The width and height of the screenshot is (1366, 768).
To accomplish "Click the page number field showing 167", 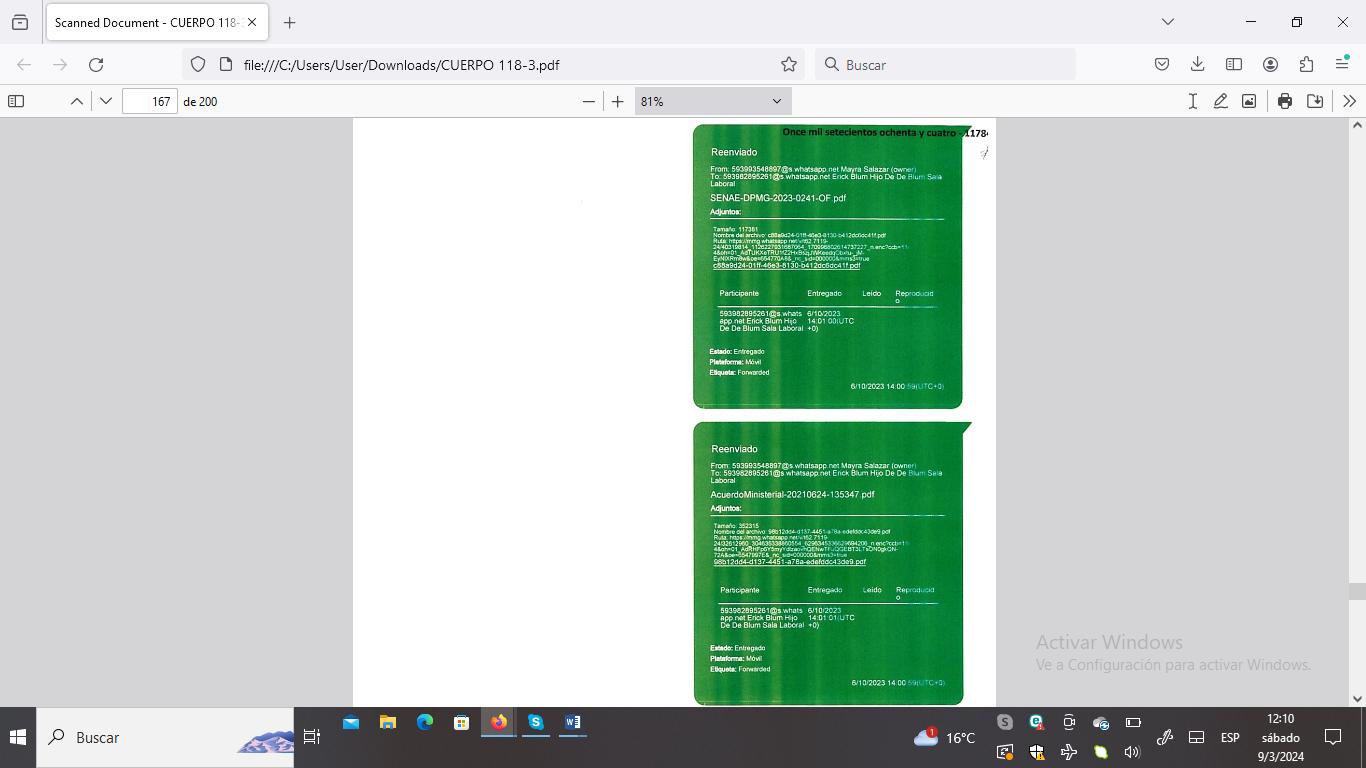I will [x=150, y=101].
